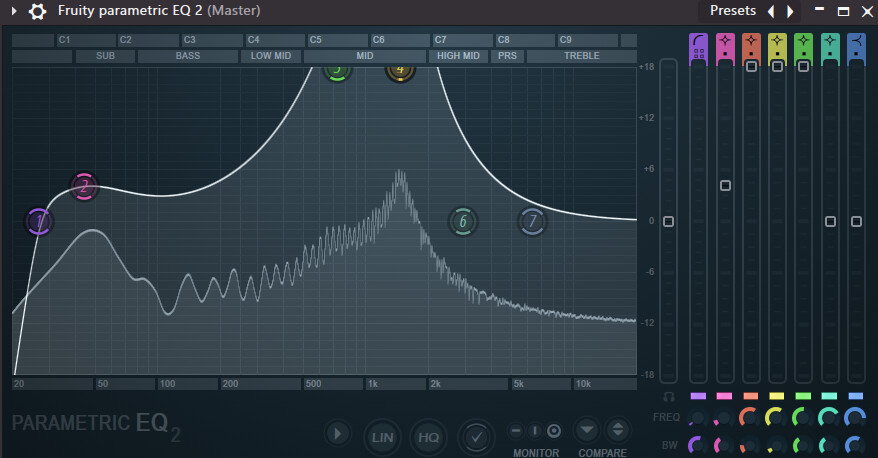Select band 1 node on EQ graph

tap(39, 222)
